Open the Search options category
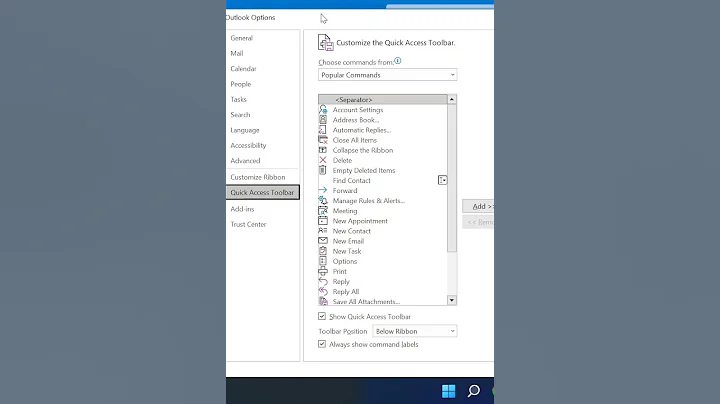The height and width of the screenshot is (404, 720). pos(240,115)
